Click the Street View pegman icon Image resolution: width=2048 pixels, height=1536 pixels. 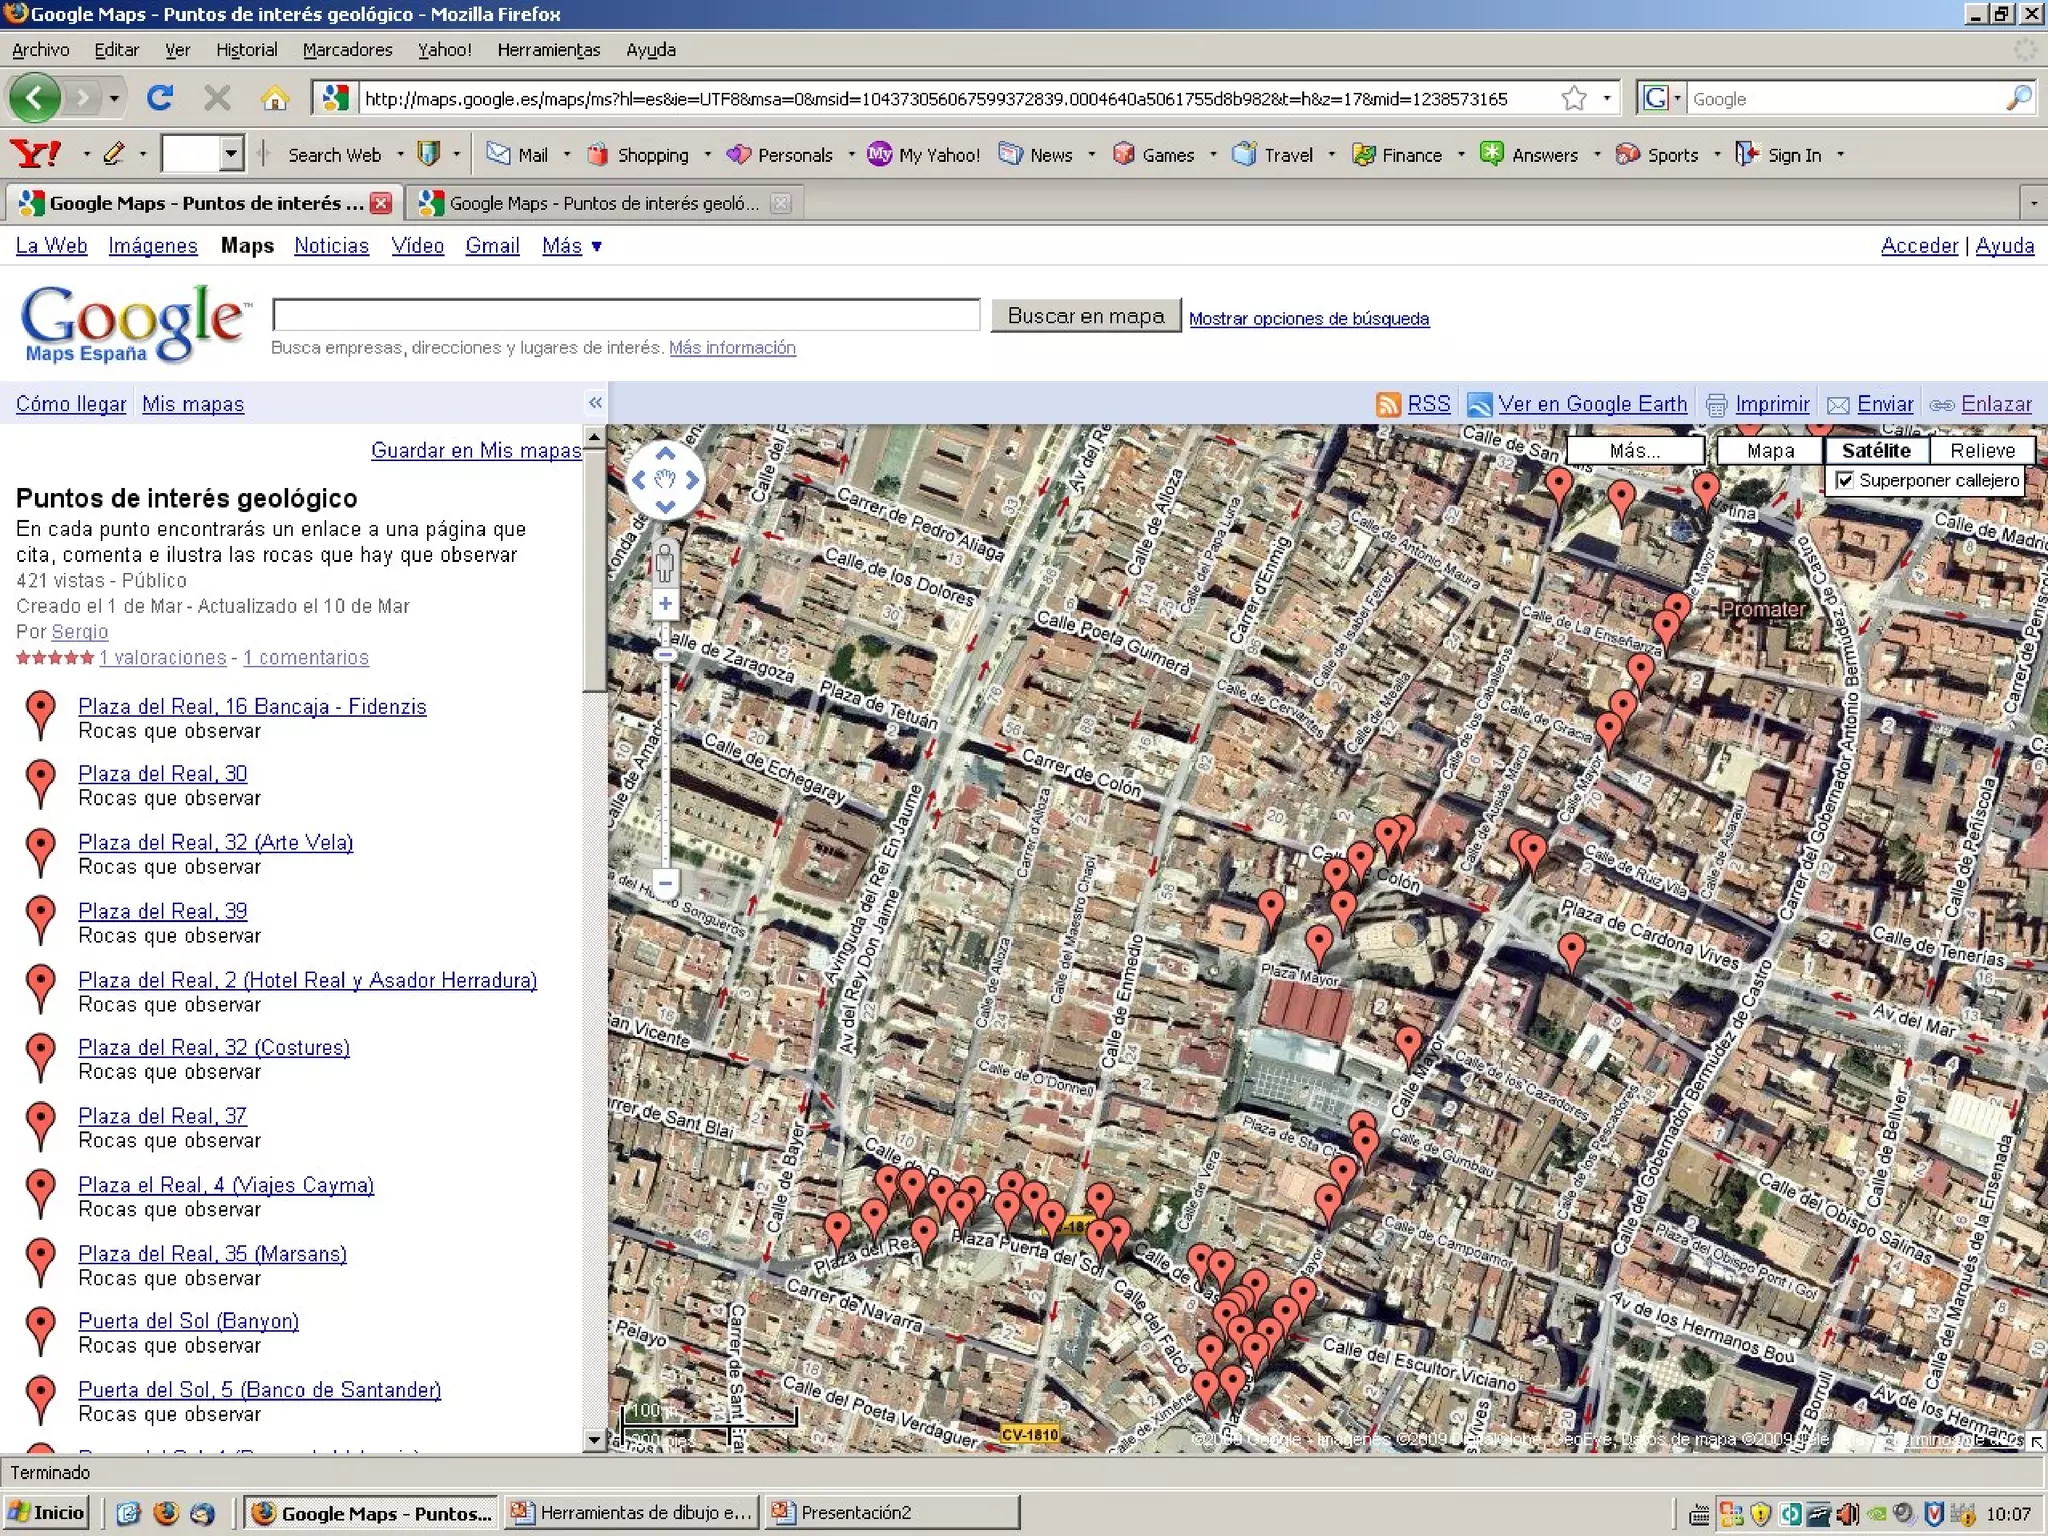coord(665,564)
